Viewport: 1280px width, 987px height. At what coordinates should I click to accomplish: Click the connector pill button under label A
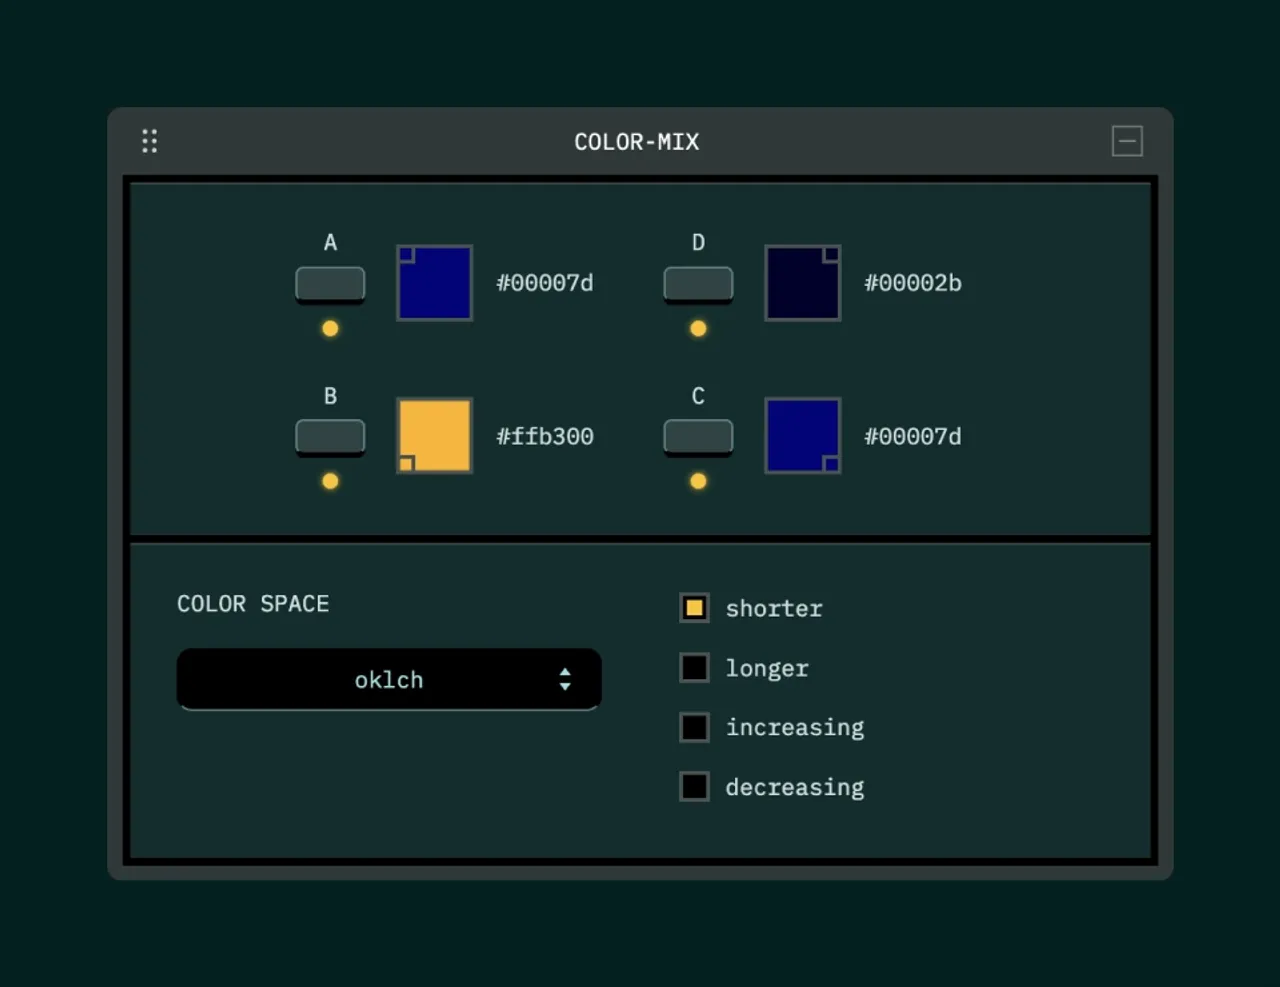click(330, 284)
